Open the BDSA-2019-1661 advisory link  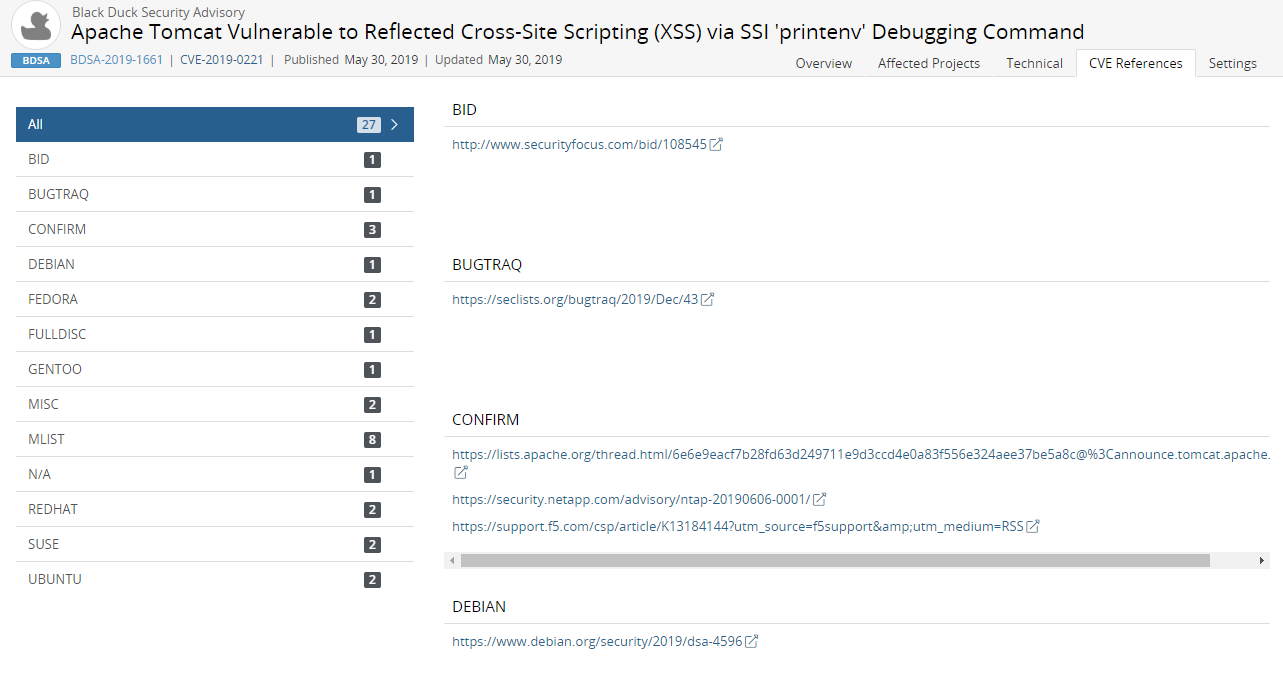116,60
